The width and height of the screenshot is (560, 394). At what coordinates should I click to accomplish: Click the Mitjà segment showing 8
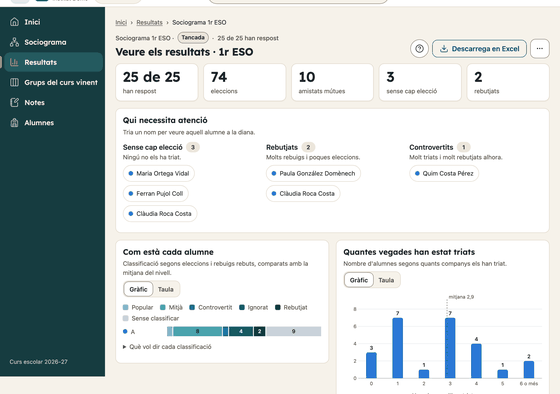(x=198, y=331)
